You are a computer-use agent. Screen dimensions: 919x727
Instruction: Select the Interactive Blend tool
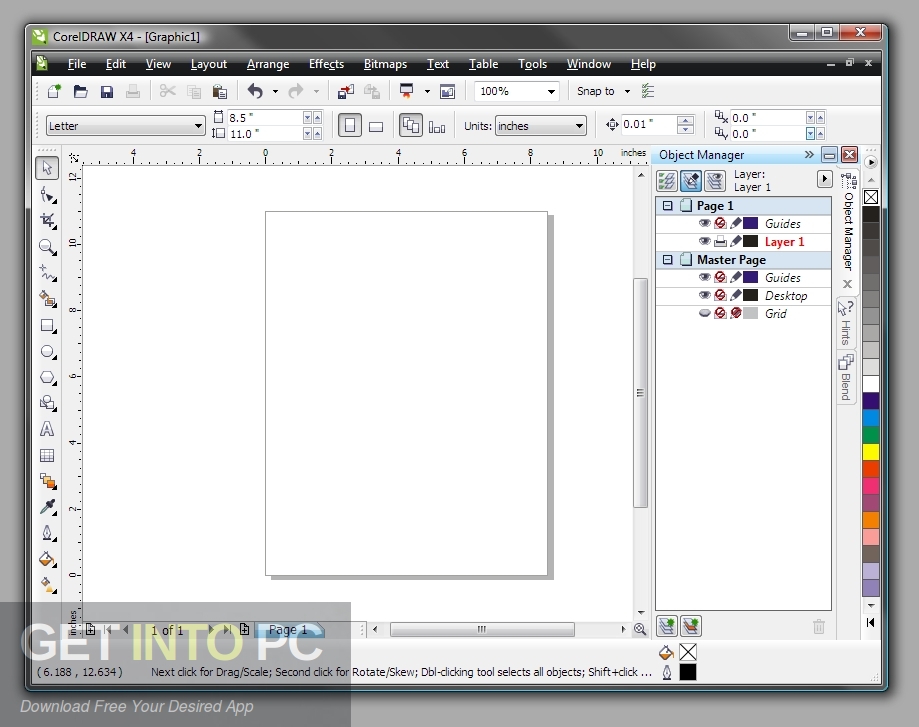pos(47,481)
